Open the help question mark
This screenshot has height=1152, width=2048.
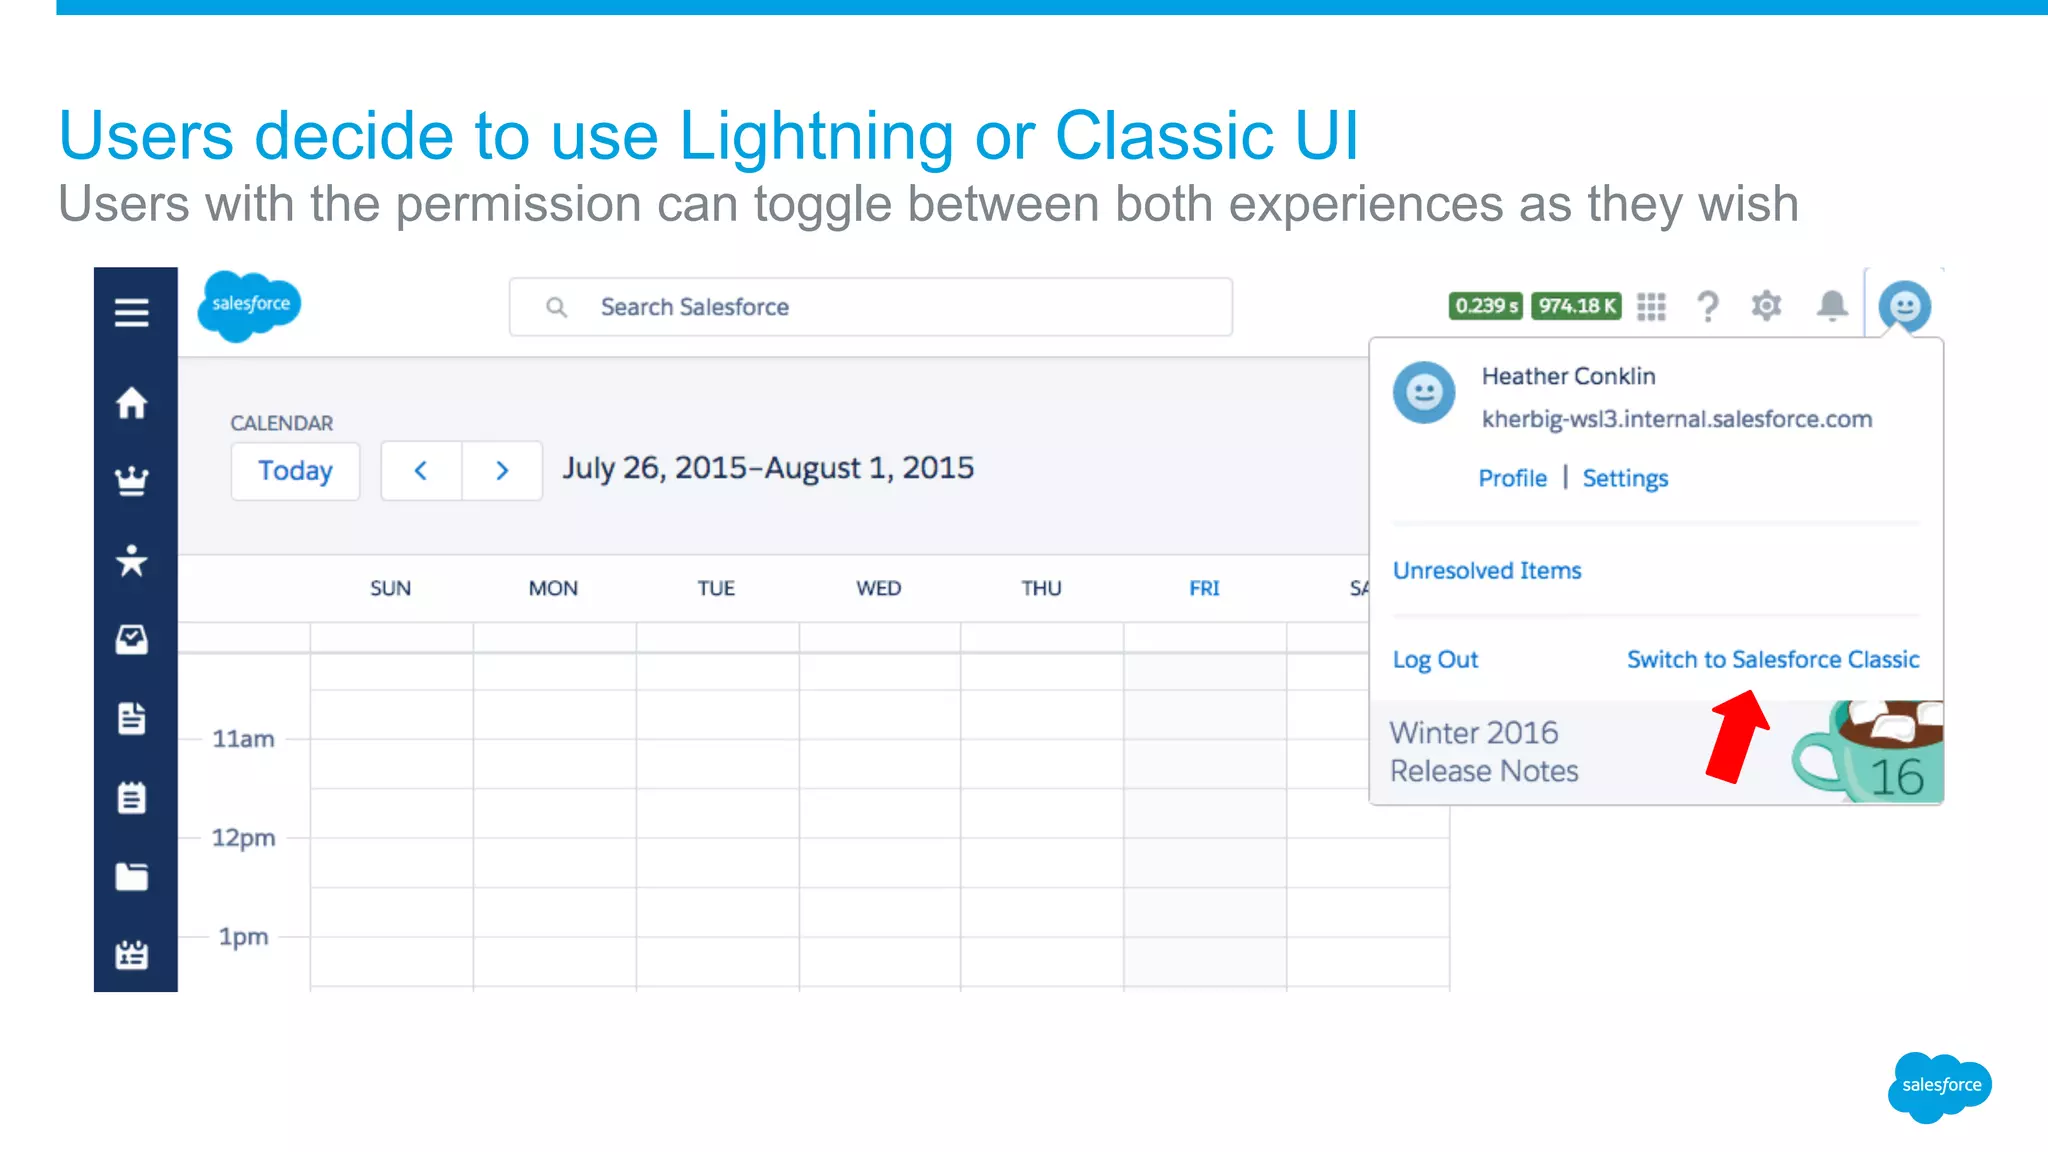[x=1708, y=307]
